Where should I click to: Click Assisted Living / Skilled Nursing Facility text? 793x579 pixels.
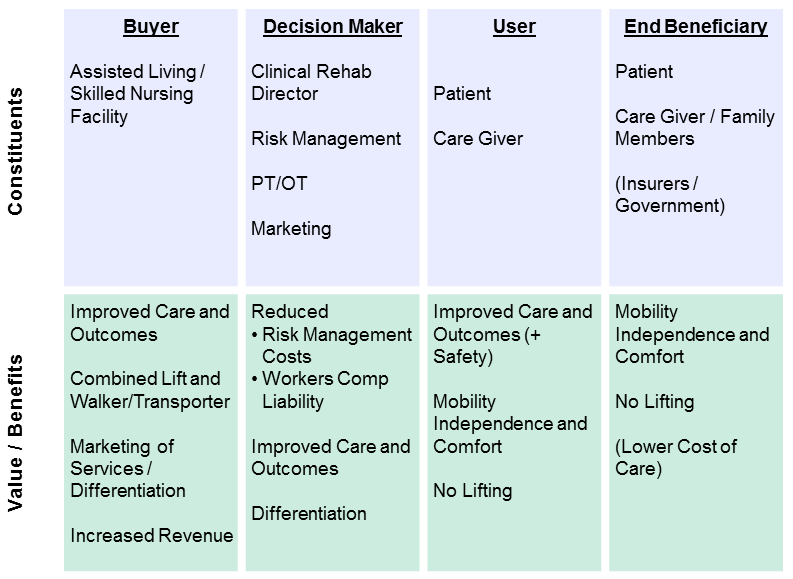(137, 94)
